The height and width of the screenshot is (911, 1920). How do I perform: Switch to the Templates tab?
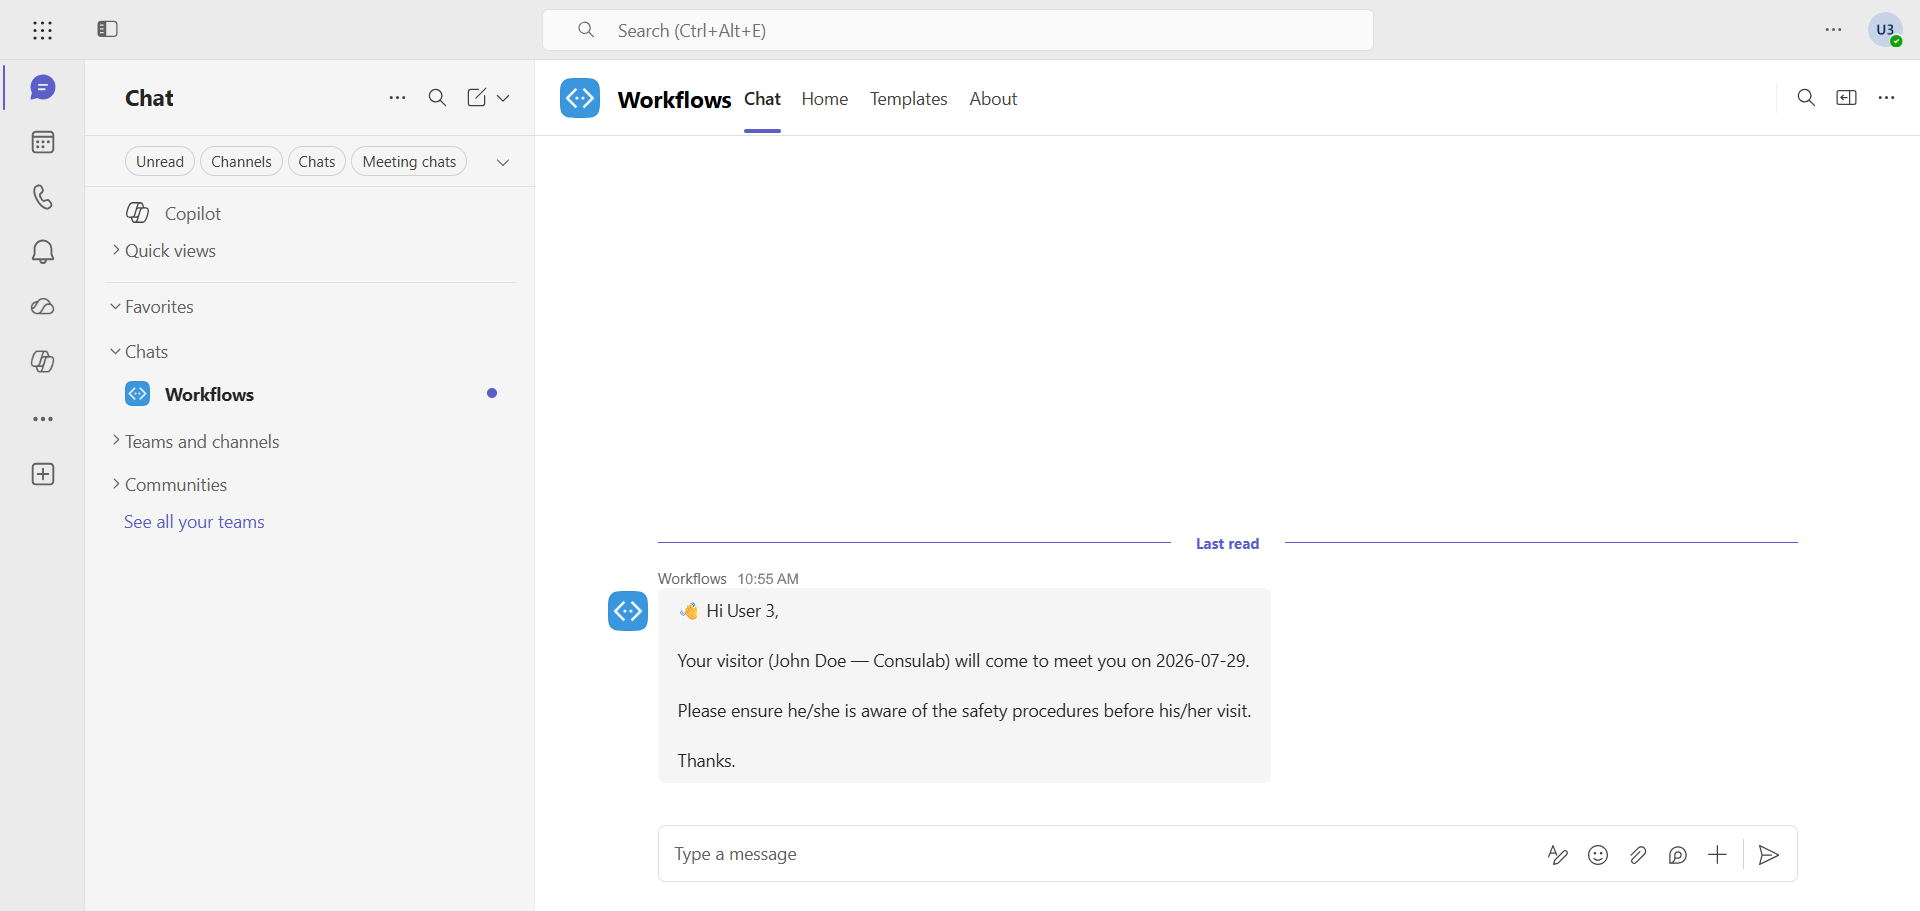click(x=909, y=99)
